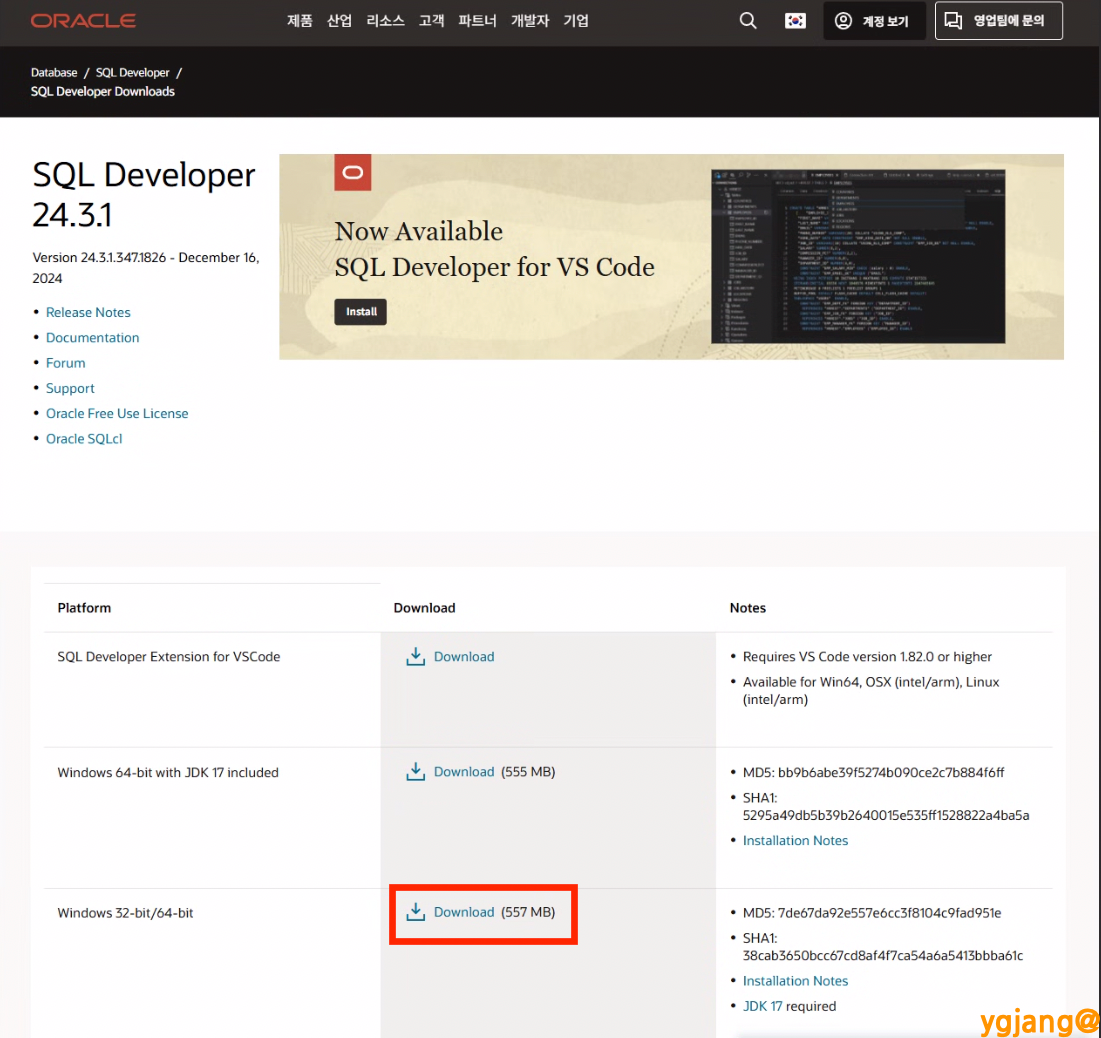Click 'SQL Developer Extension for VSCode' text
The width and height of the screenshot is (1101, 1038).
coord(169,657)
